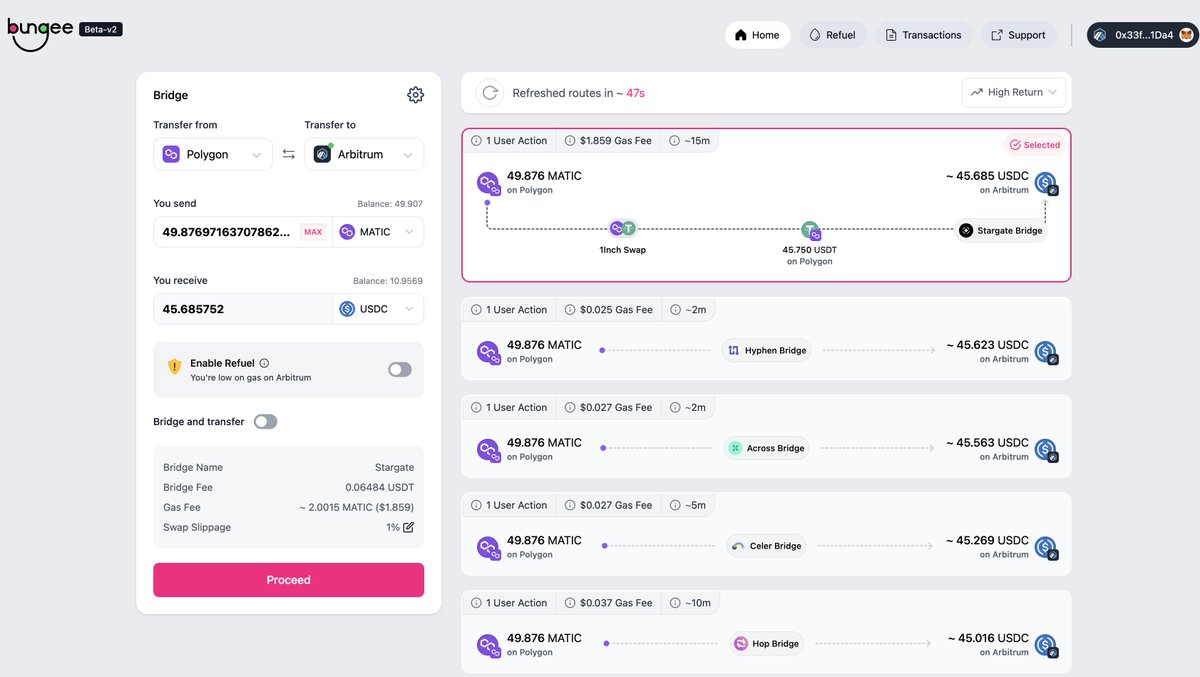The height and width of the screenshot is (677, 1200).
Task: Open the Polygon source chain dropdown
Action: [x=213, y=154]
